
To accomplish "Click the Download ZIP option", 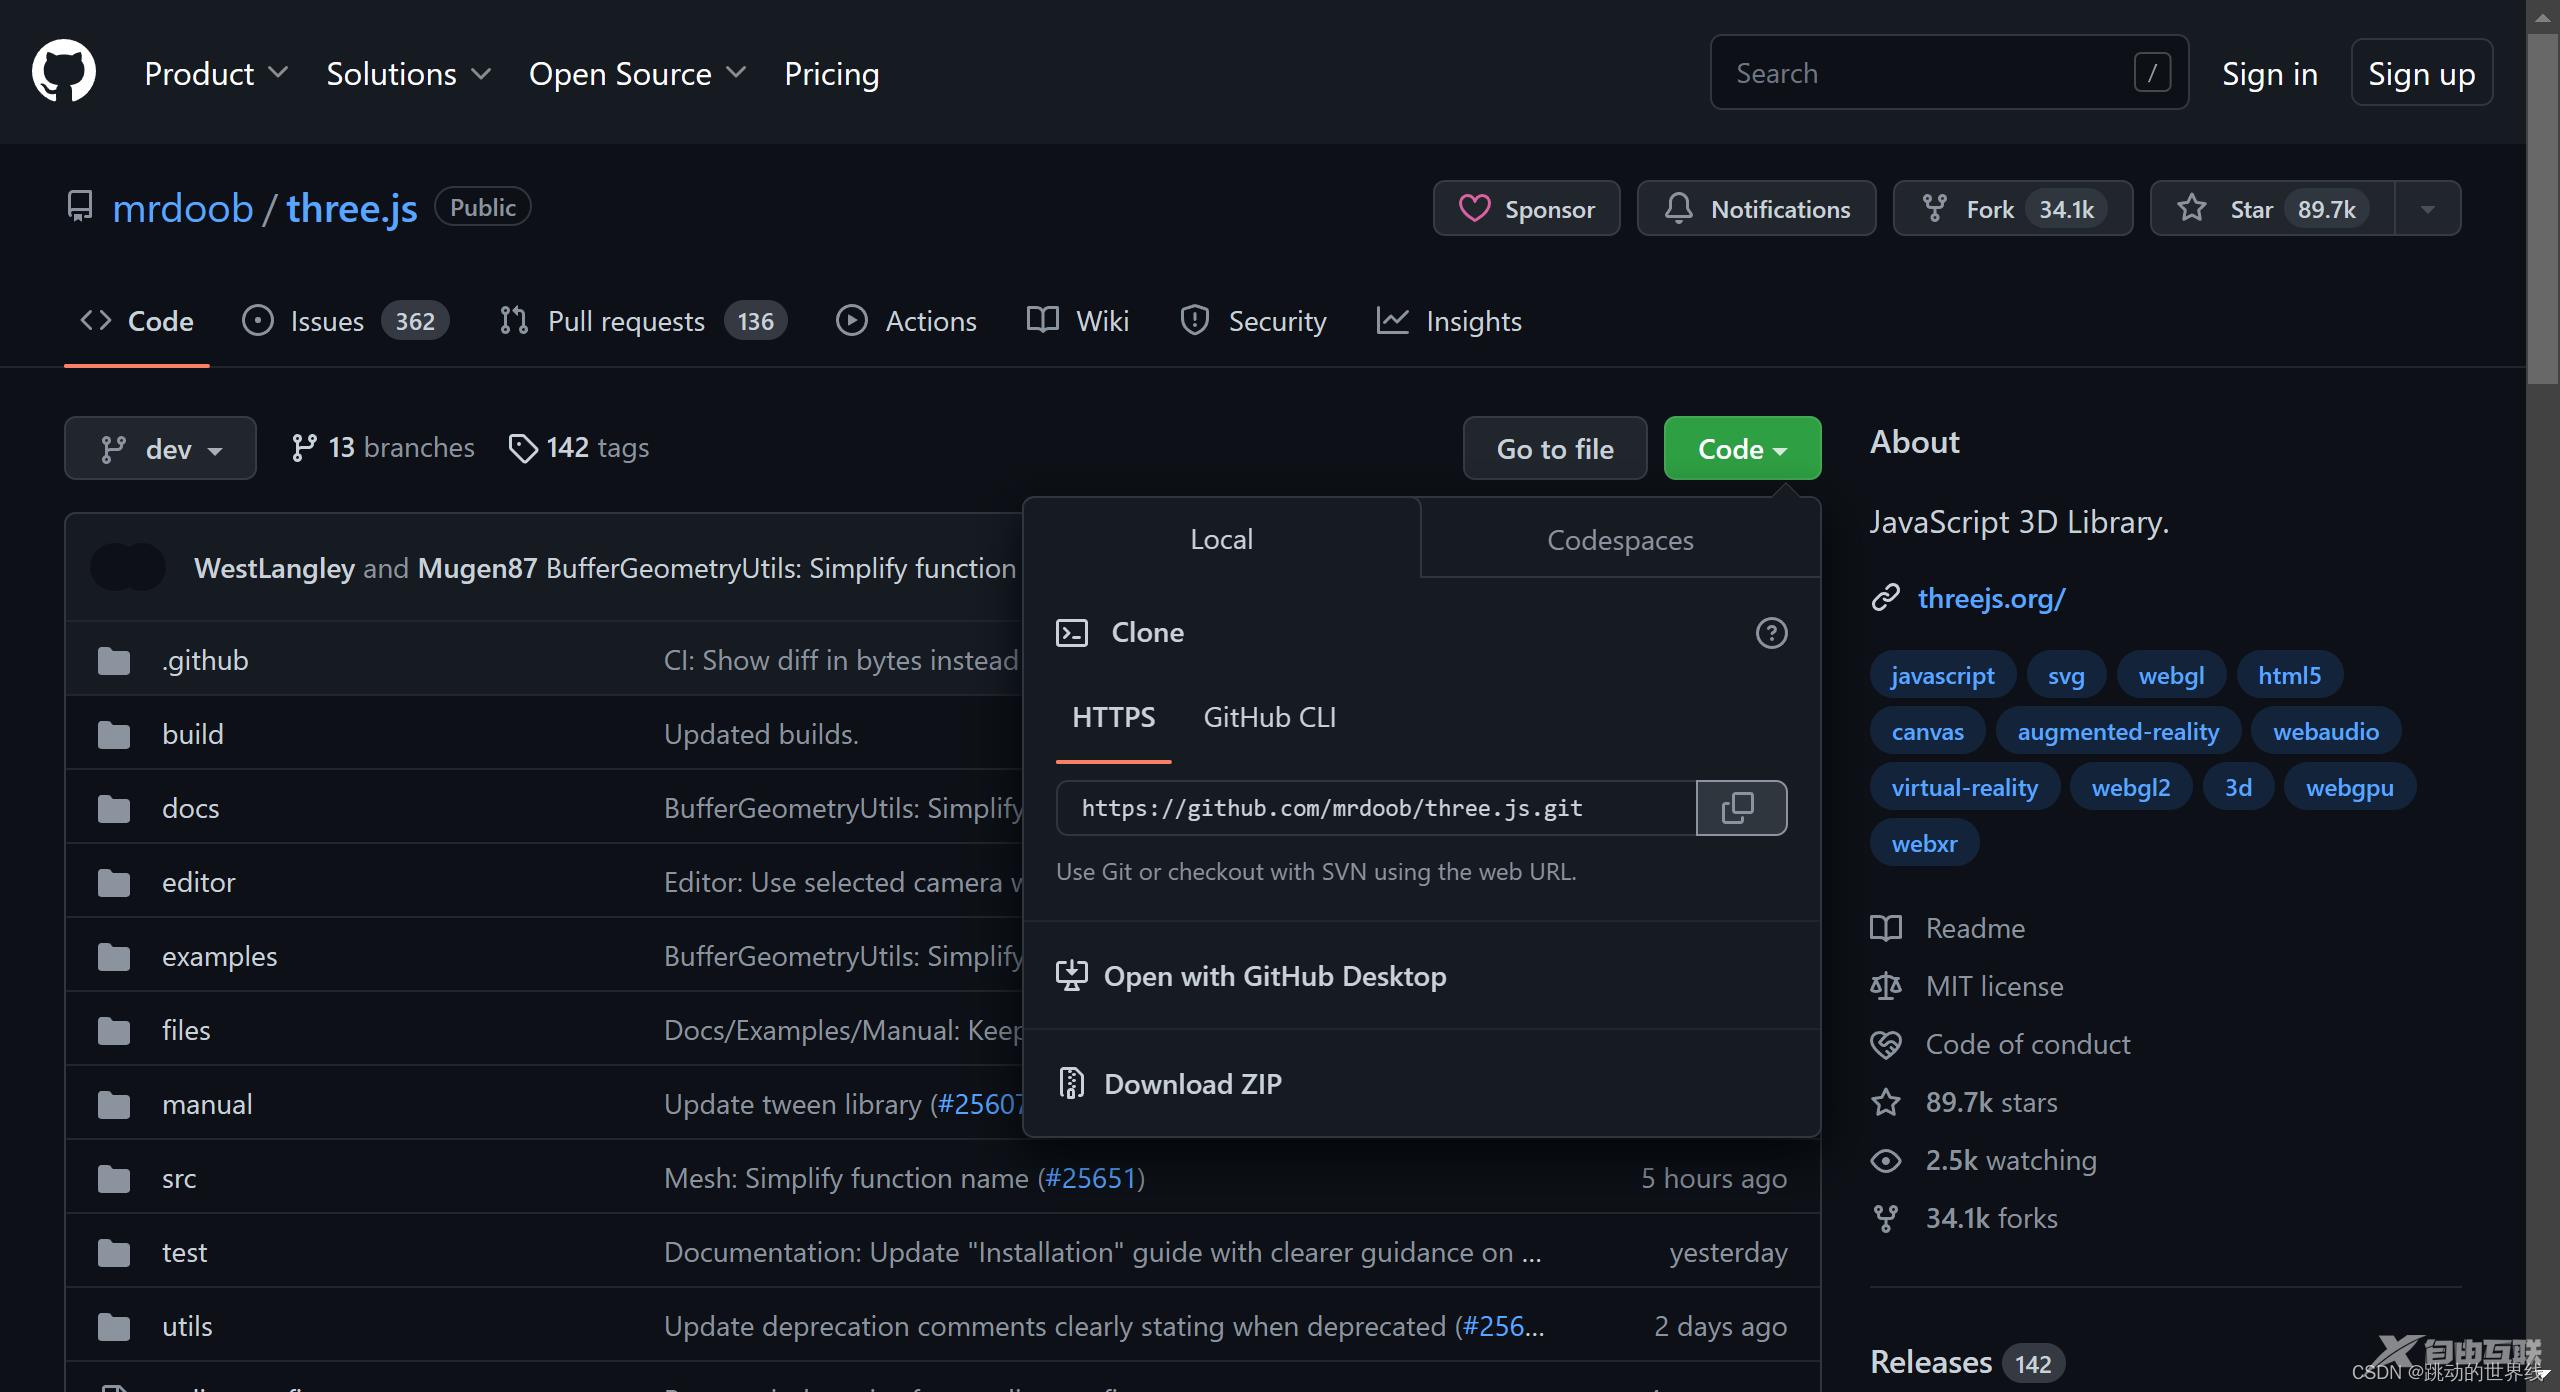I will pos(1421,1083).
